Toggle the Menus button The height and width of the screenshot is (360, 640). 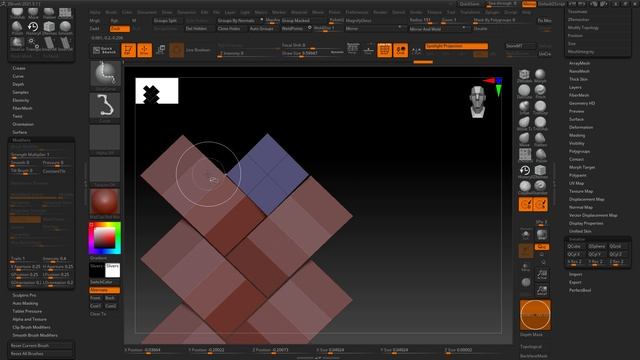click(x=529, y=4)
